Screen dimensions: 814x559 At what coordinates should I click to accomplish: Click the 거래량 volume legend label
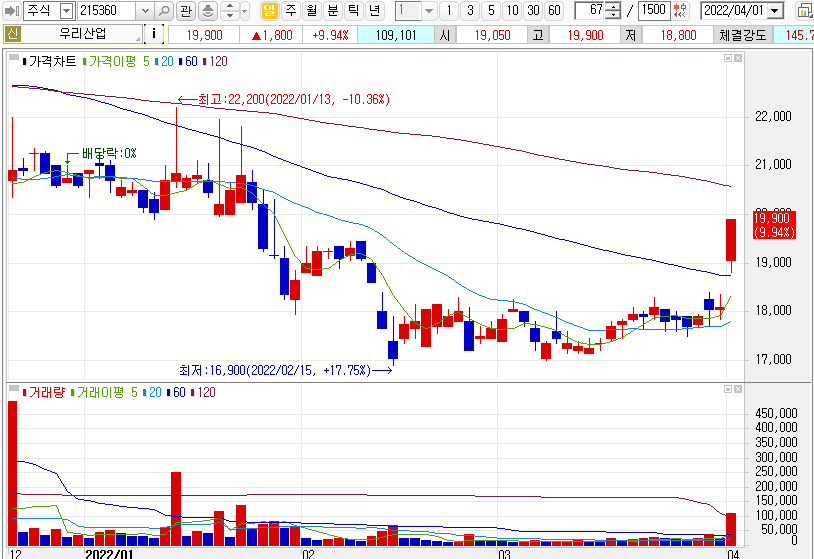(x=44, y=392)
